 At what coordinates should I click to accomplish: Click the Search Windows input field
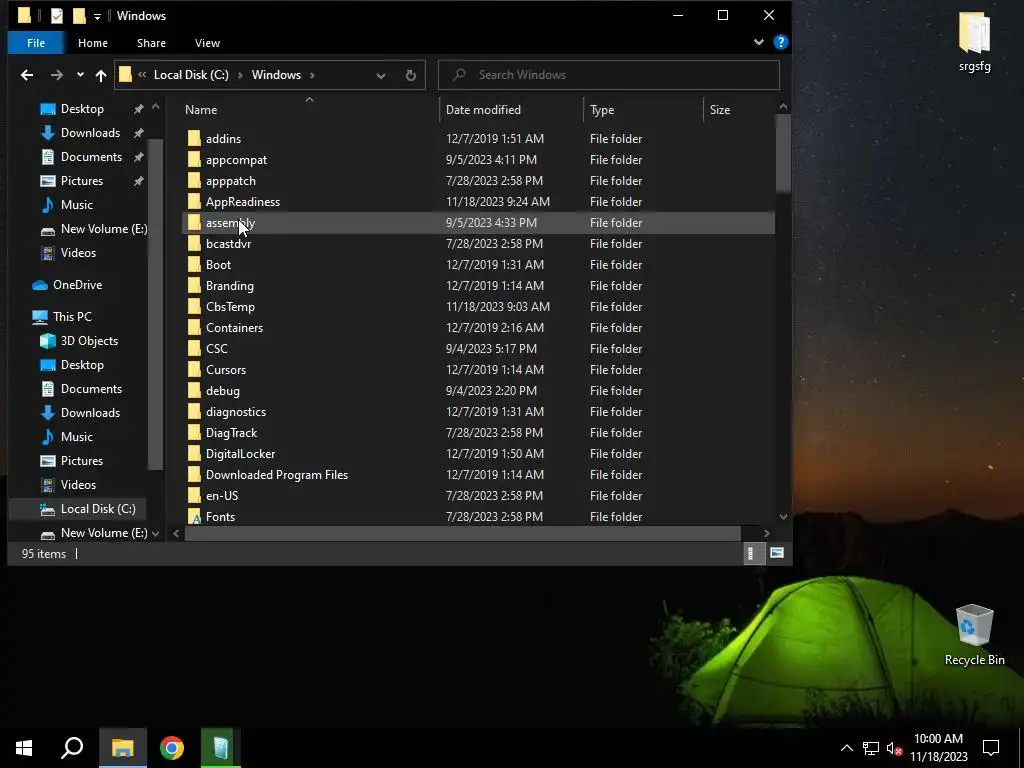coord(609,75)
